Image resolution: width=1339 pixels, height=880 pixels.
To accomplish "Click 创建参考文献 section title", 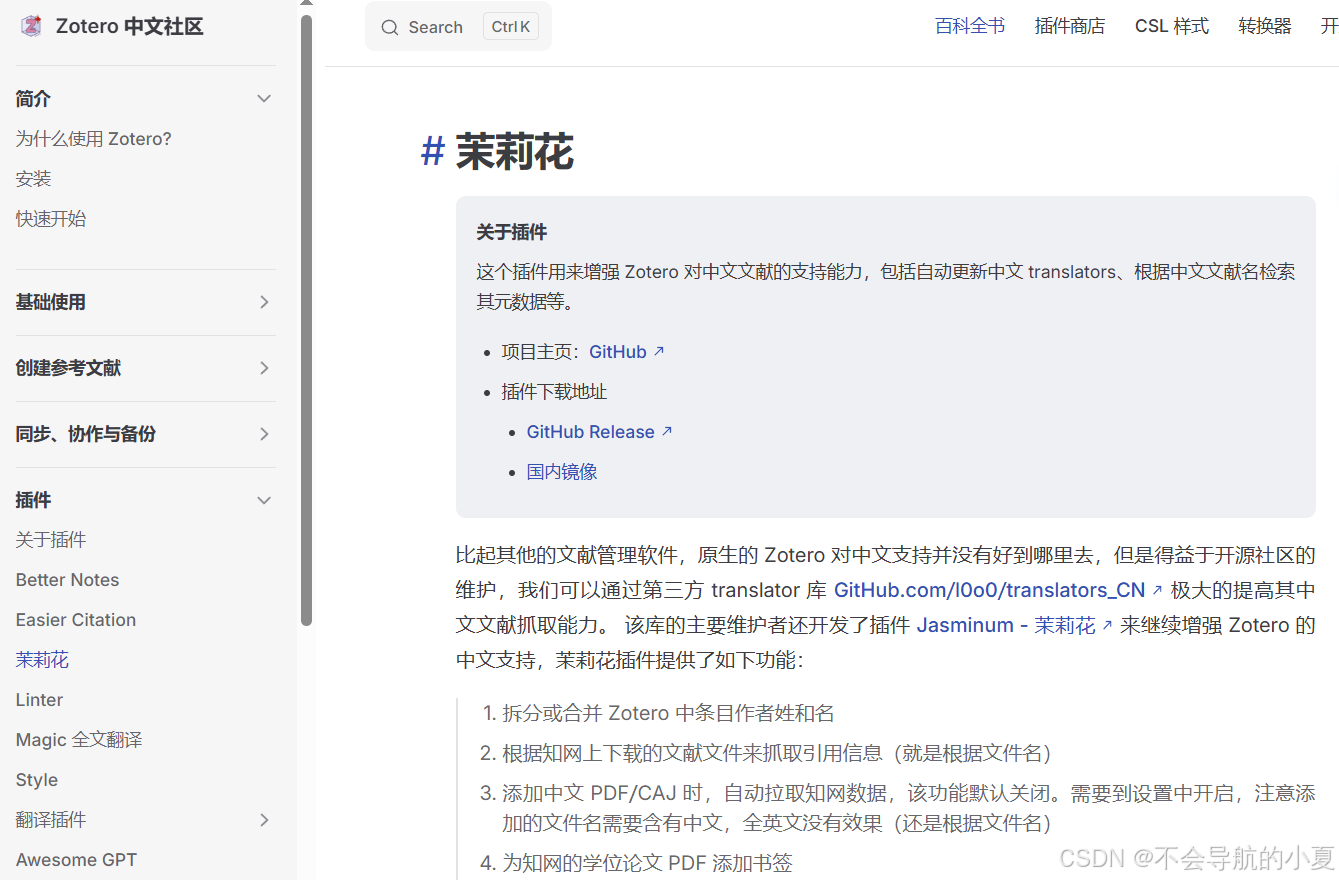I will 68,368.
